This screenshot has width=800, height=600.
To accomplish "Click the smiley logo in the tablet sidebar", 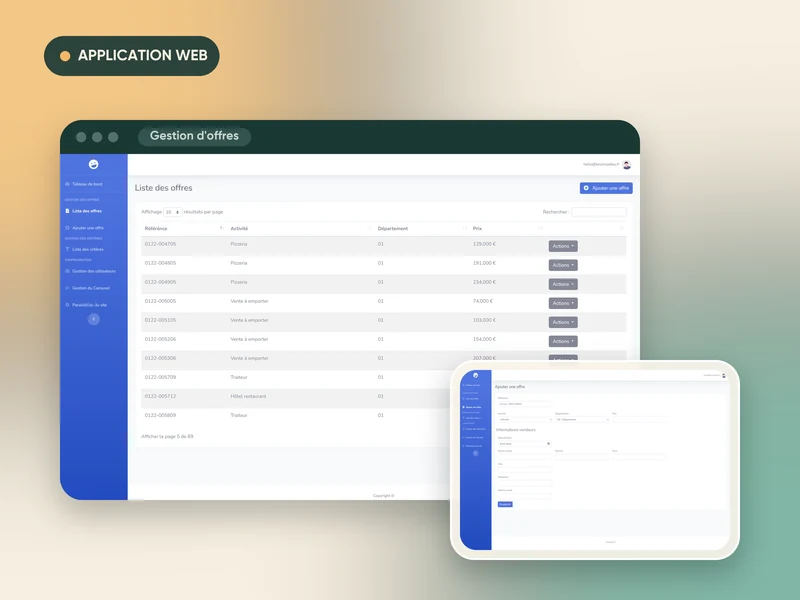I will point(476,376).
